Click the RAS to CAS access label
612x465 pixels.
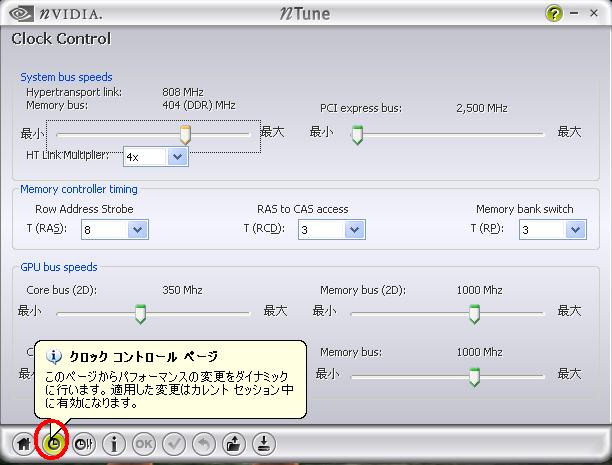302,209
